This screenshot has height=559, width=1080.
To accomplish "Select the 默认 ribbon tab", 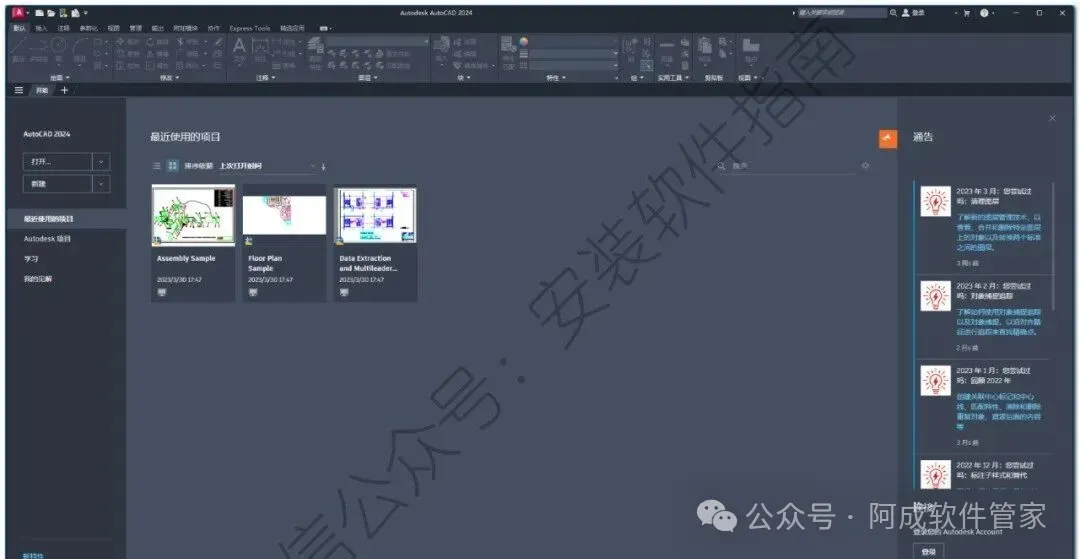I will coord(19,29).
